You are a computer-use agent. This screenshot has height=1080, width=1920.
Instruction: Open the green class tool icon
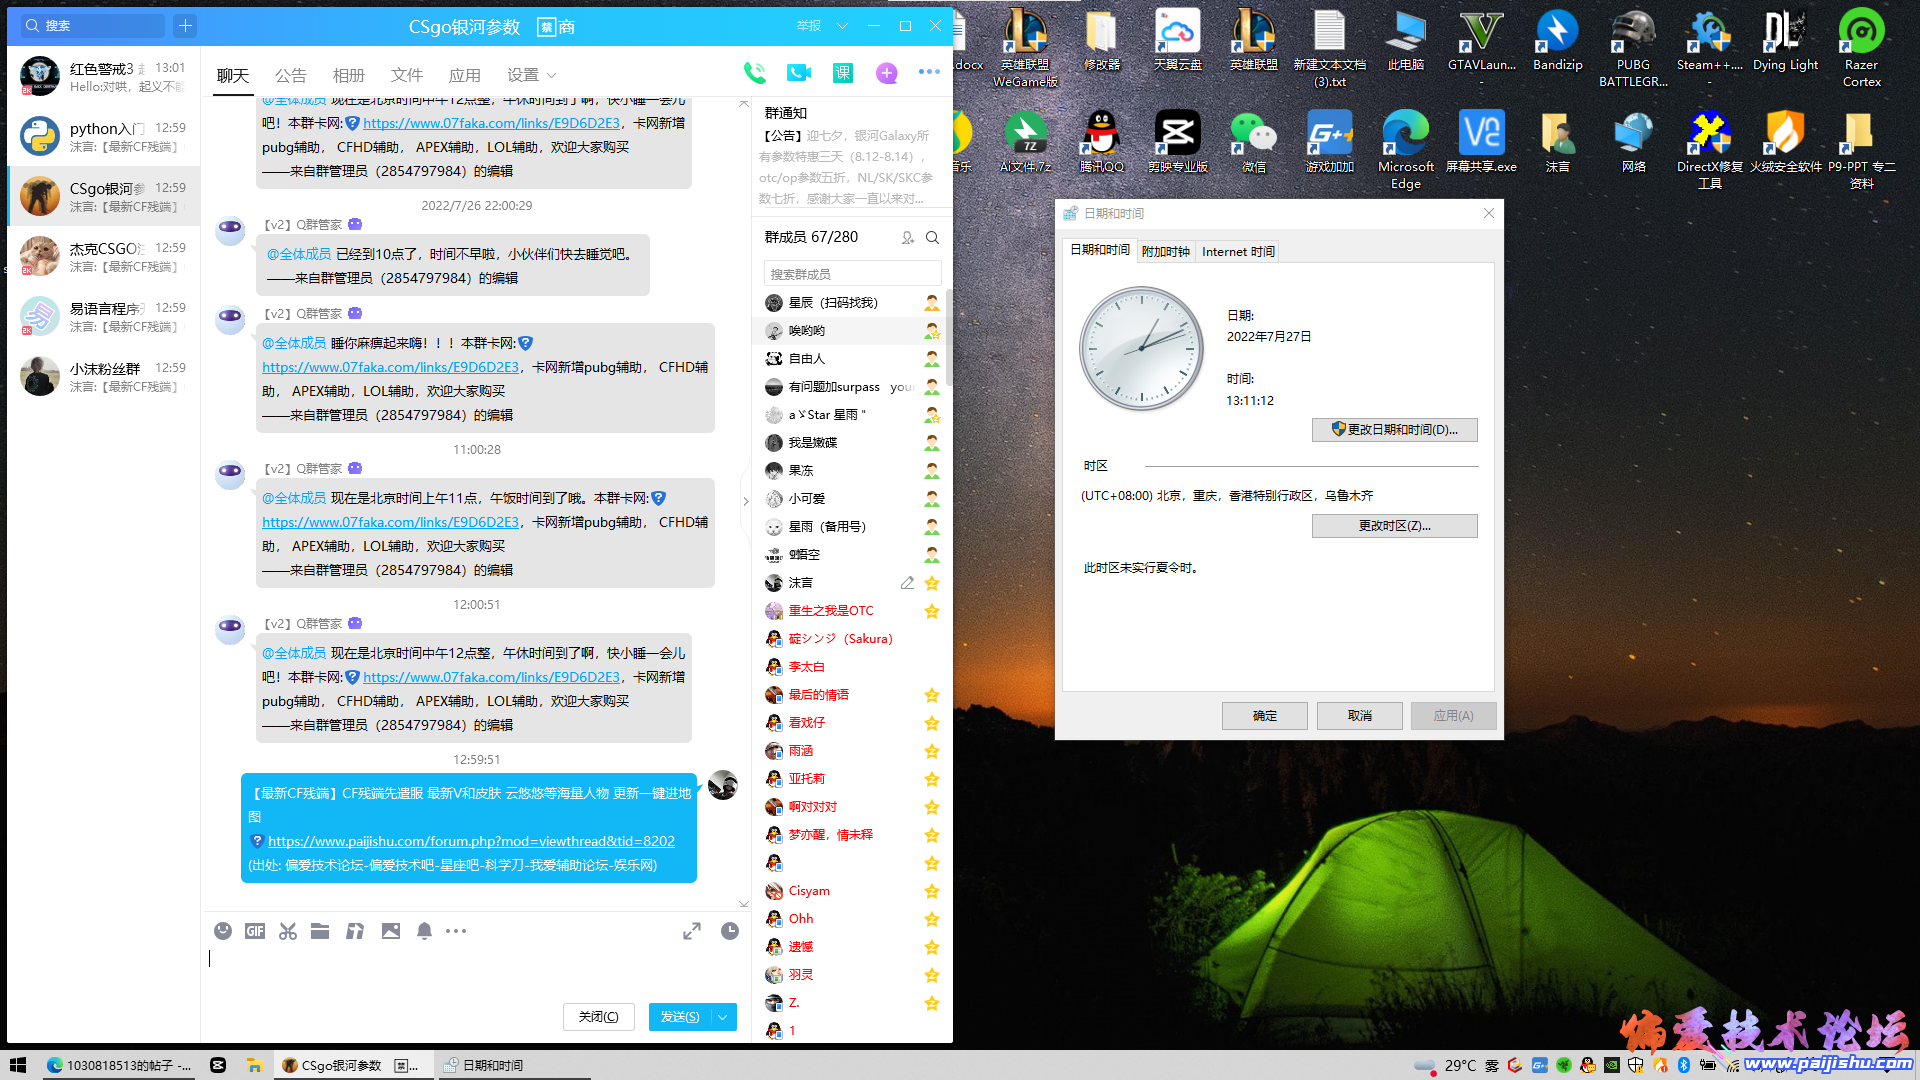[843, 73]
